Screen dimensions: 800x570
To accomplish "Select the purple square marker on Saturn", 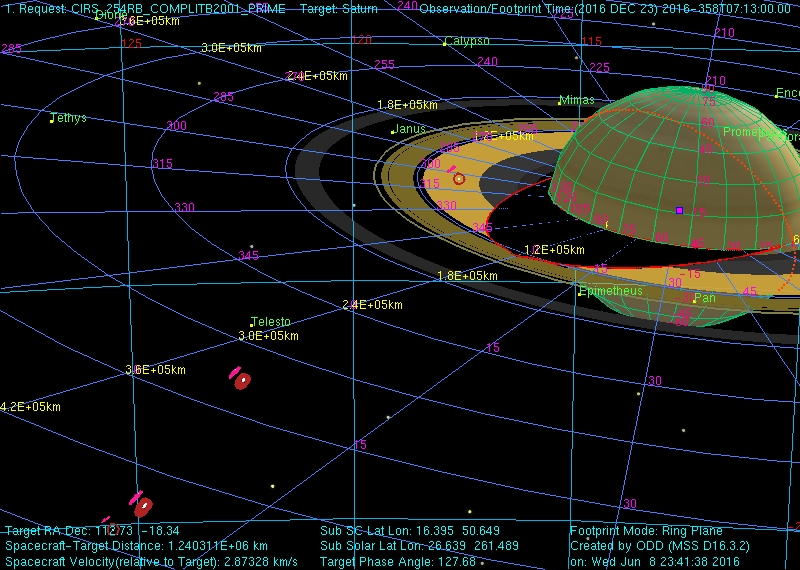I will [x=679, y=210].
